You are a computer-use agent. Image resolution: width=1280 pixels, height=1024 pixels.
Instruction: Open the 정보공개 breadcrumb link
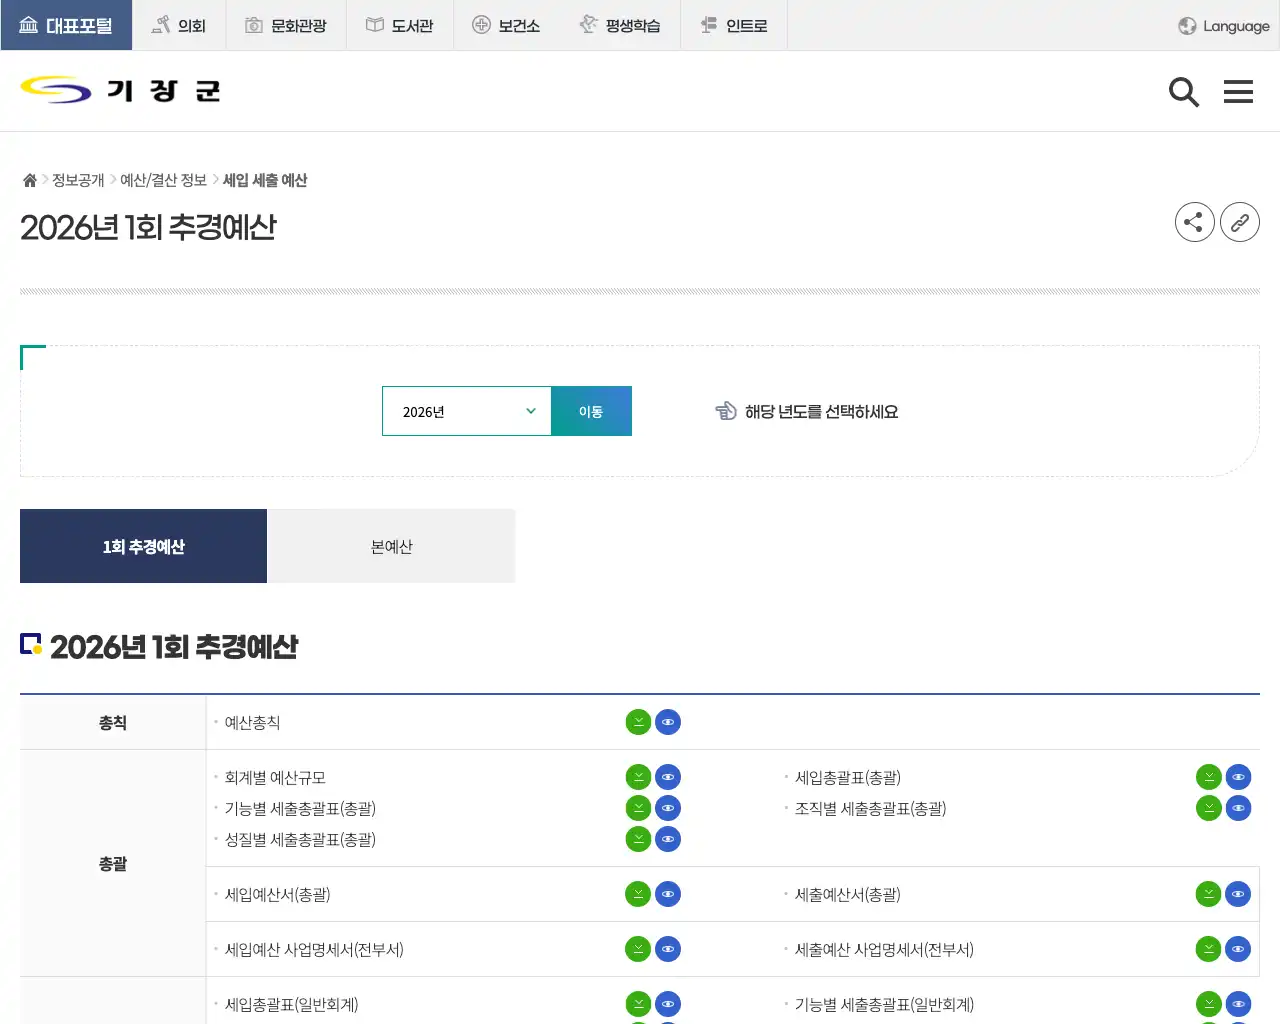[76, 179]
